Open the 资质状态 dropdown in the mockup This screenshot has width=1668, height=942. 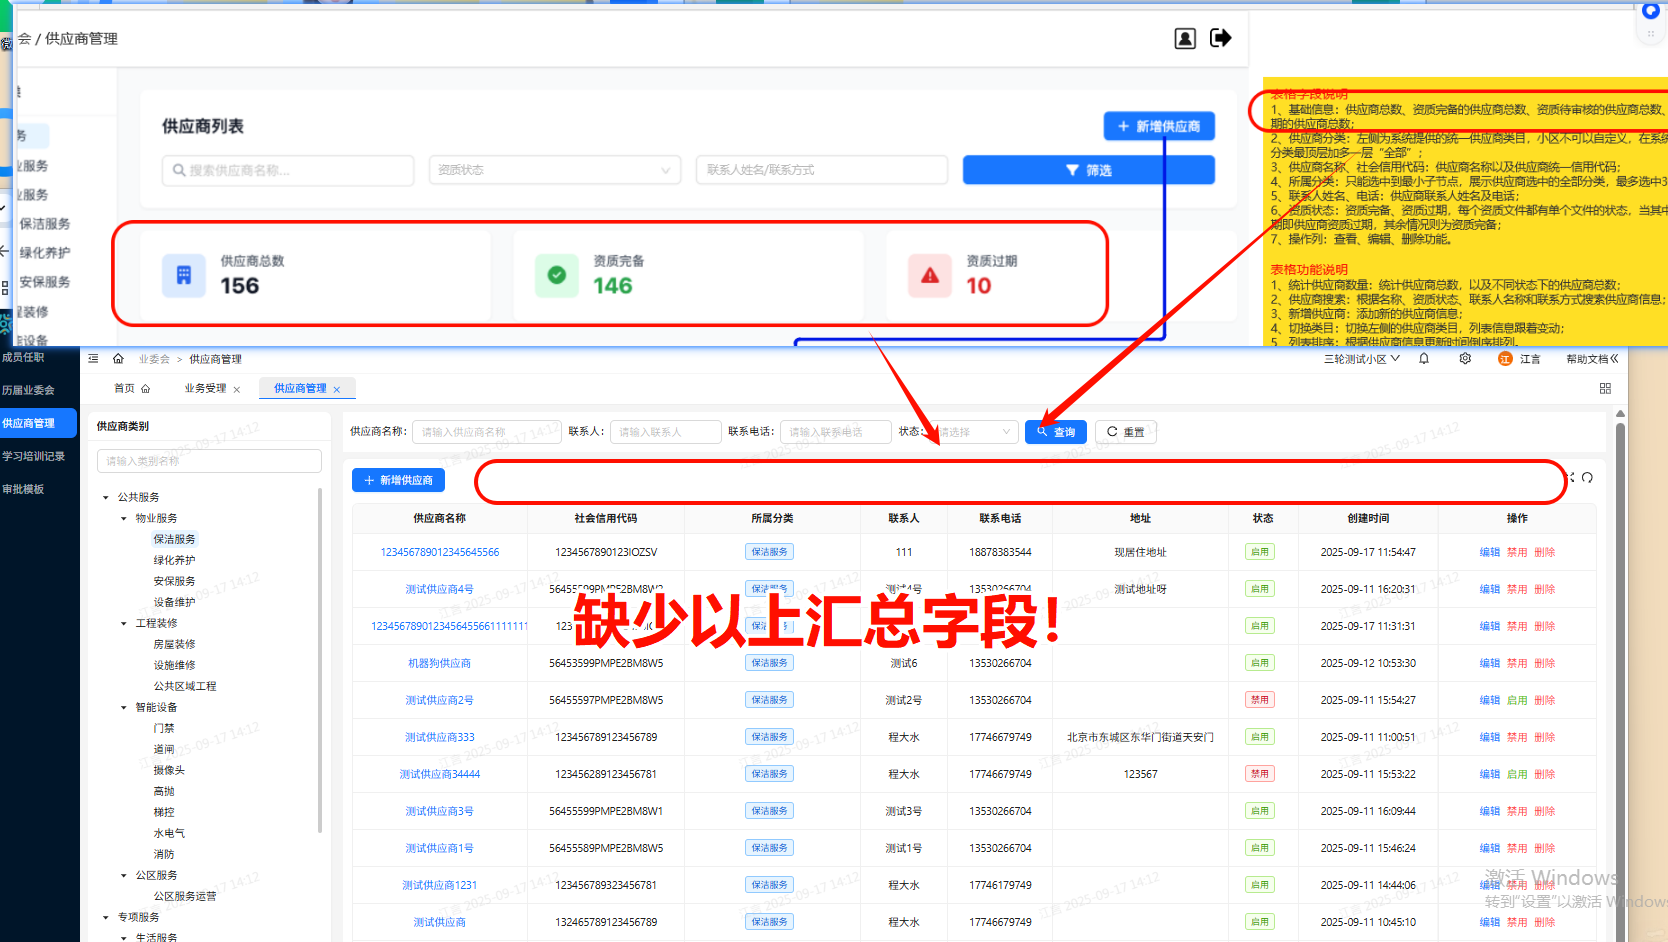tap(555, 170)
